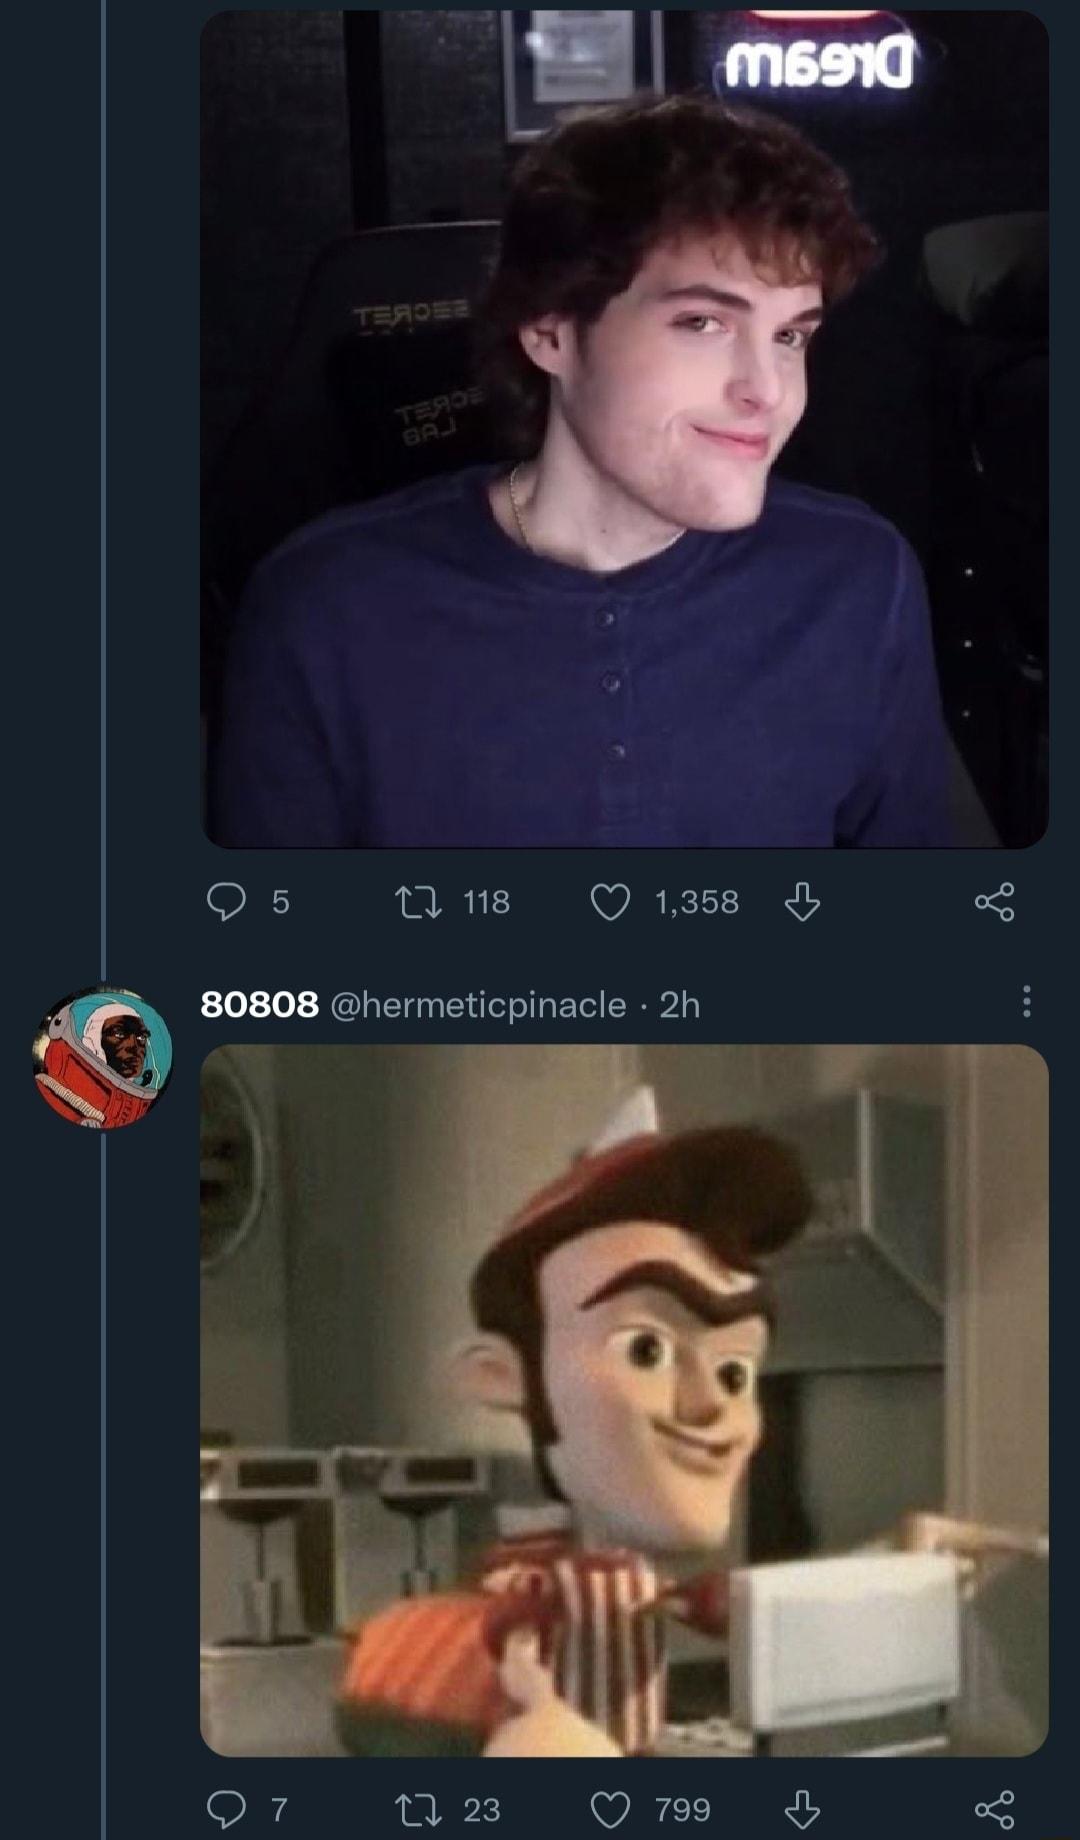Reply to the top tweet with 5 replies
This screenshot has width=1080, height=1840.
pos(226,902)
